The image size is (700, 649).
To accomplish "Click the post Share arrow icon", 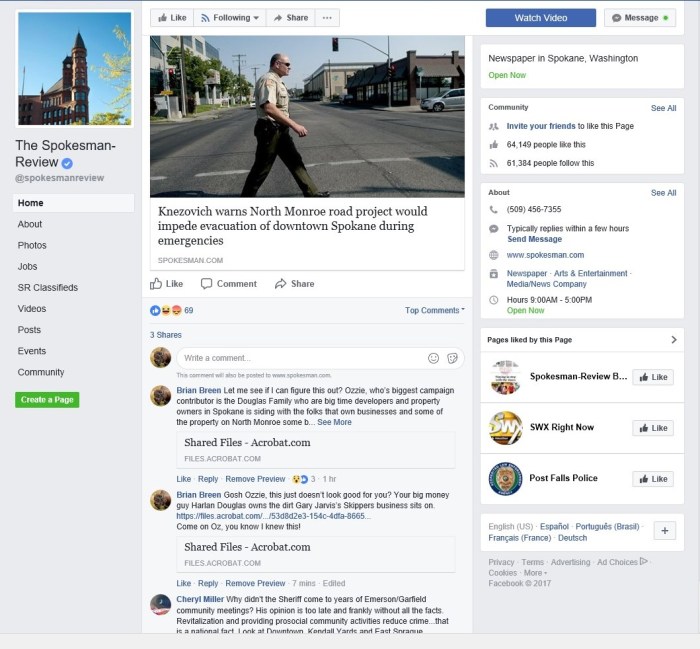I will (280, 284).
